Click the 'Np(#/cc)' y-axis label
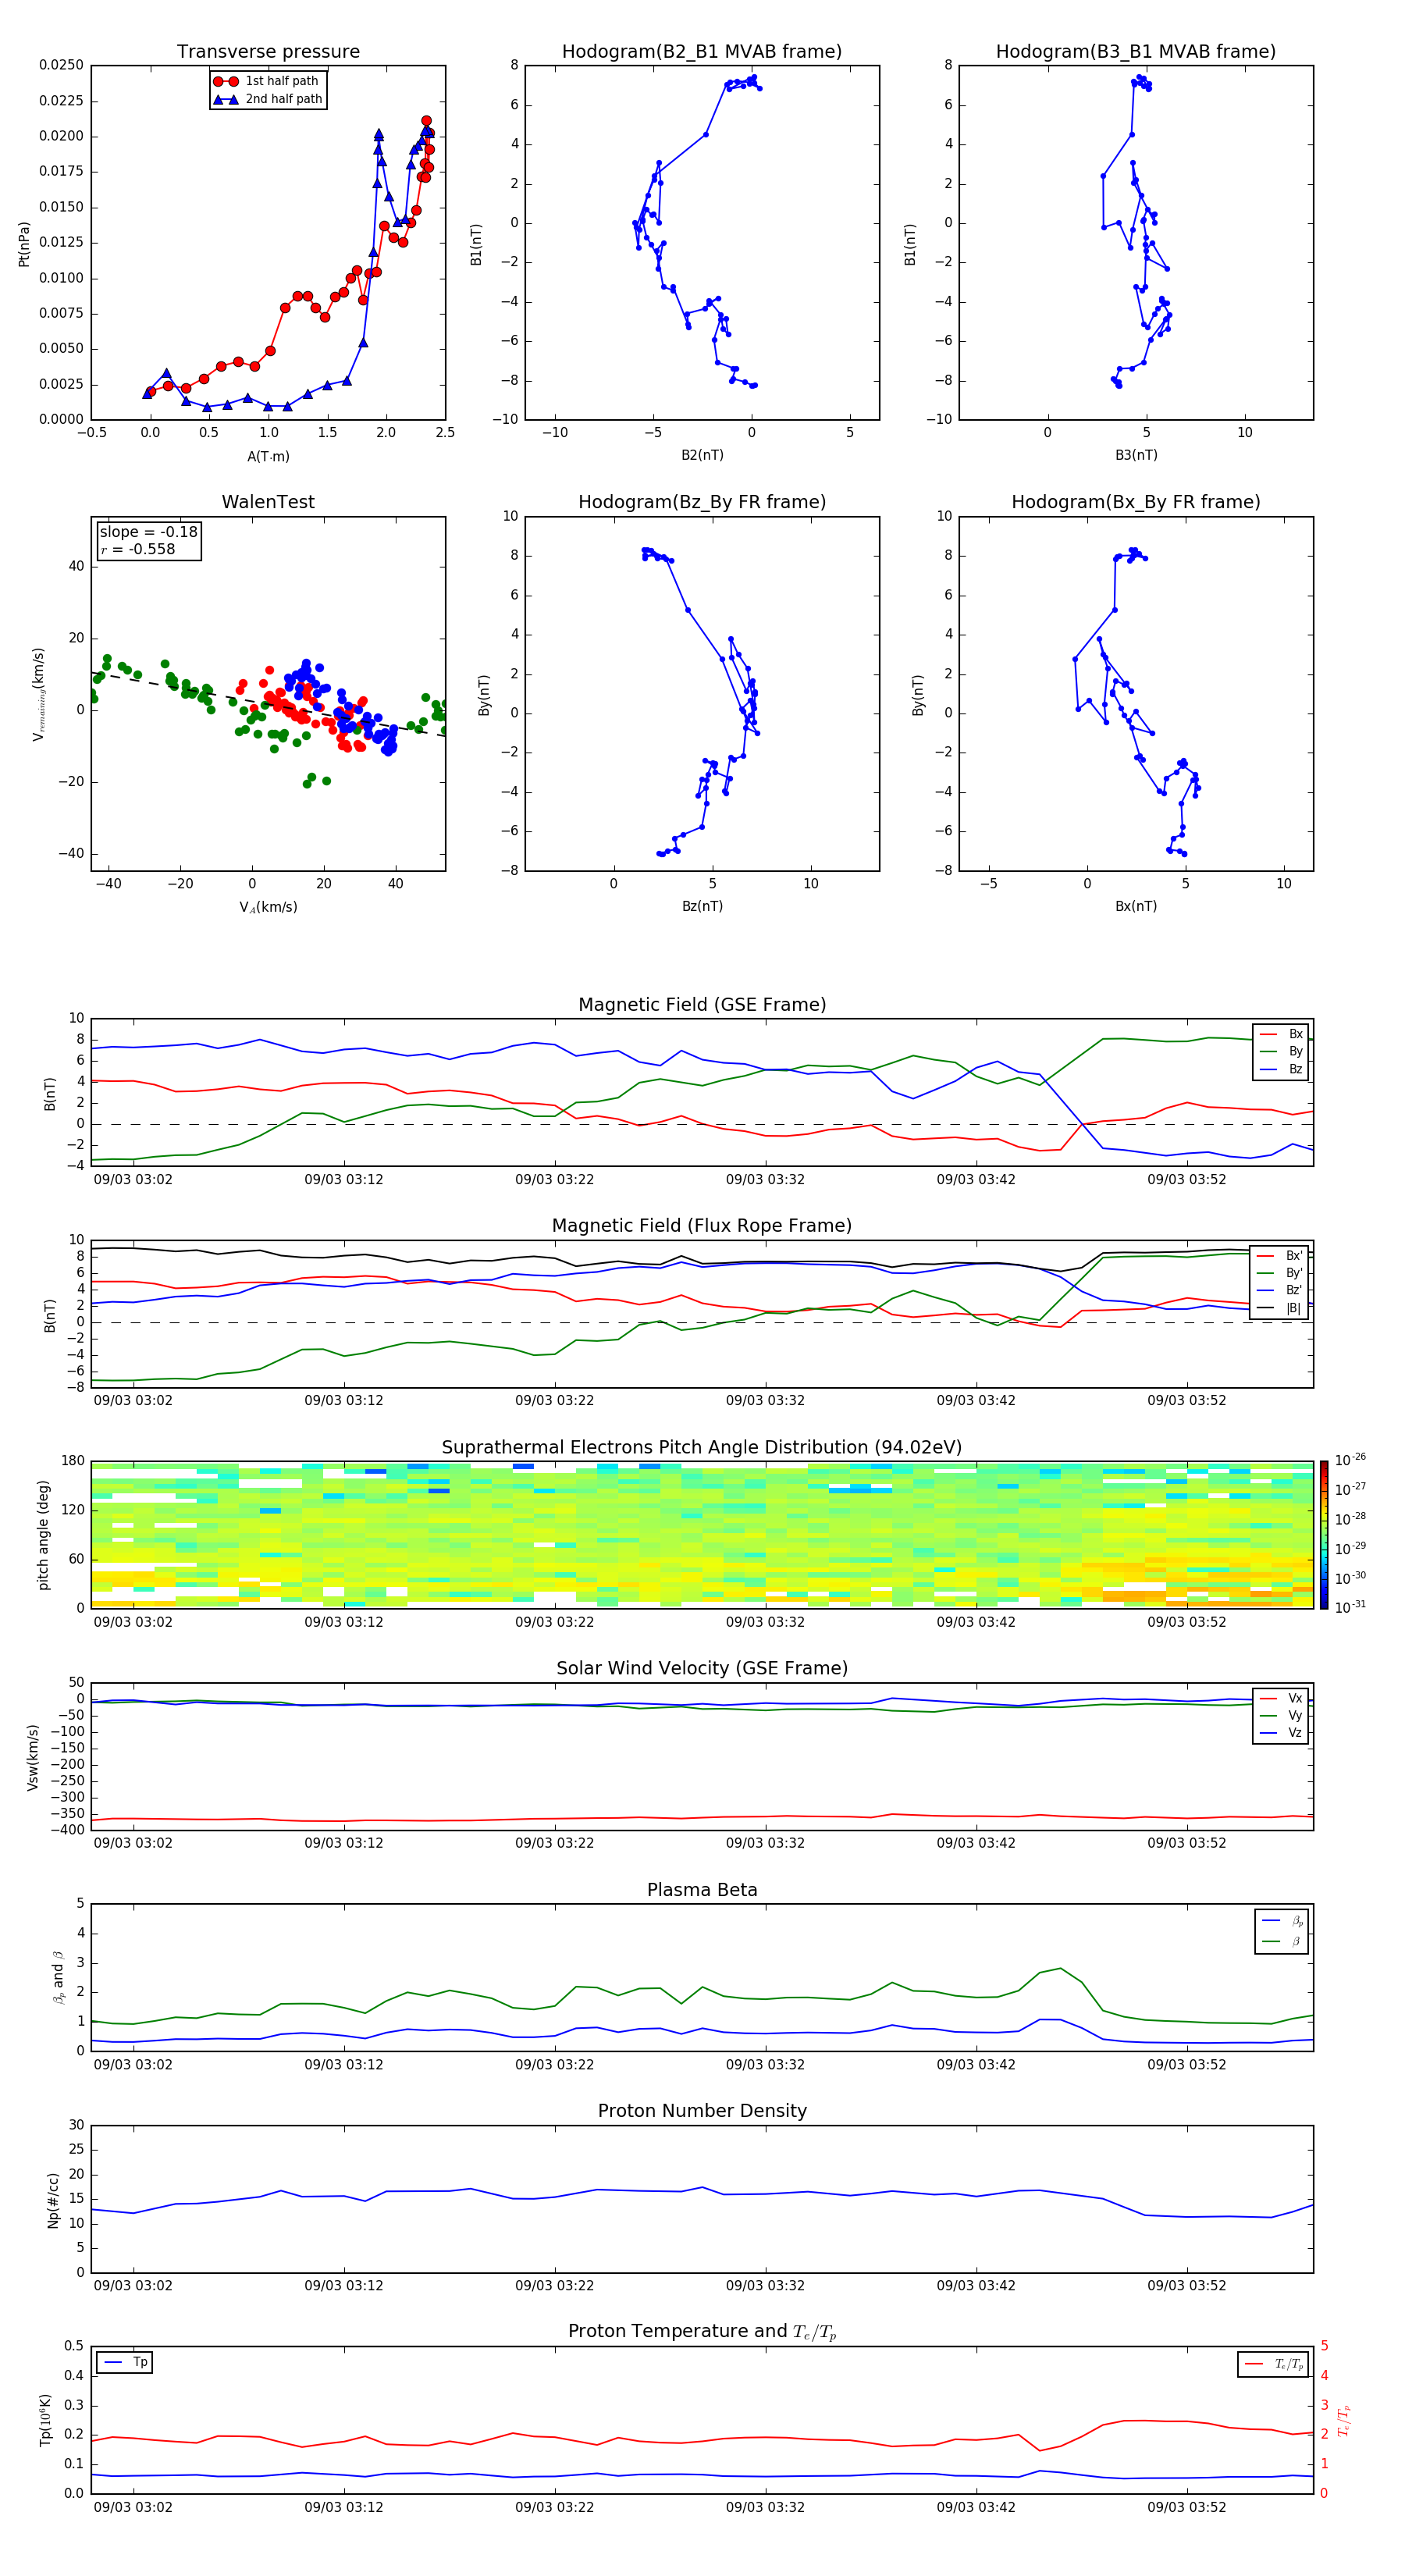The height and width of the screenshot is (2576, 1405). click(x=53, y=2200)
